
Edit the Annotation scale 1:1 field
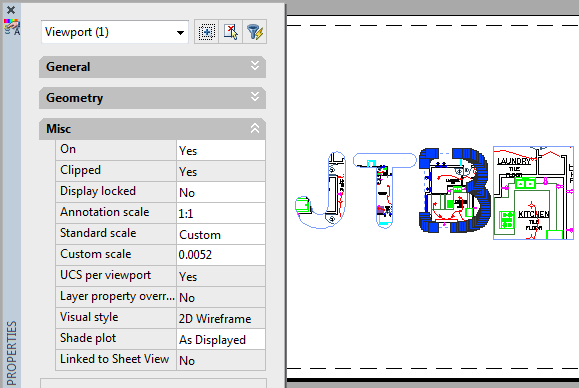click(221, 213)
